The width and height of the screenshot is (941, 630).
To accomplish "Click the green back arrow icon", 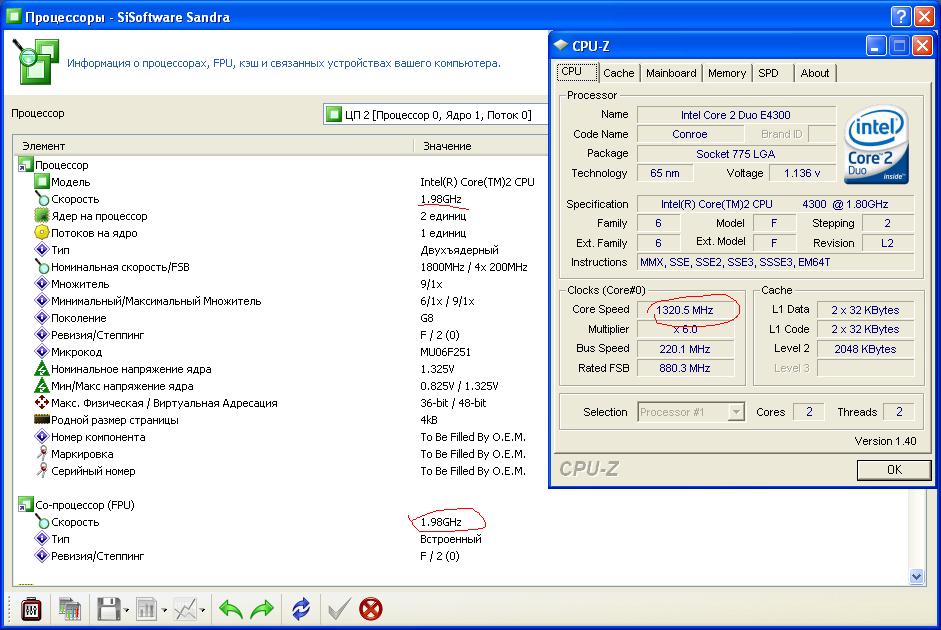I will (x=231, y=608).
